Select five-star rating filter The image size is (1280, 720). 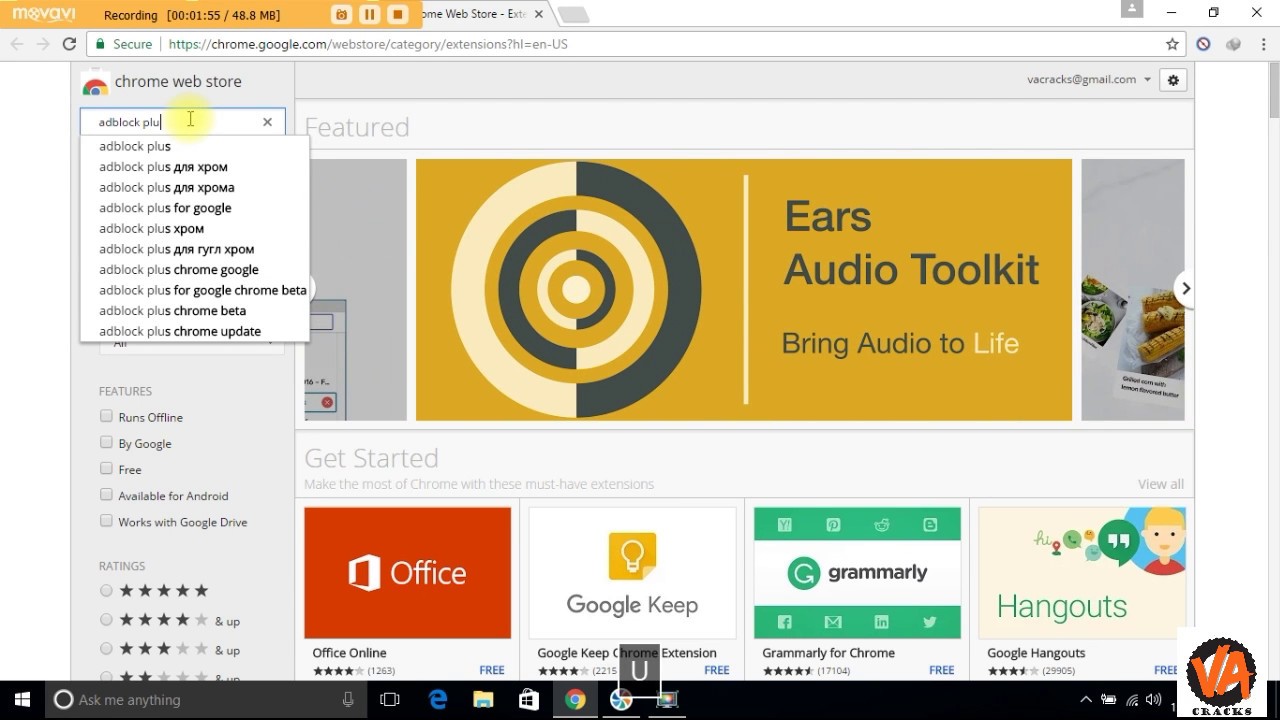coord(106,591)
